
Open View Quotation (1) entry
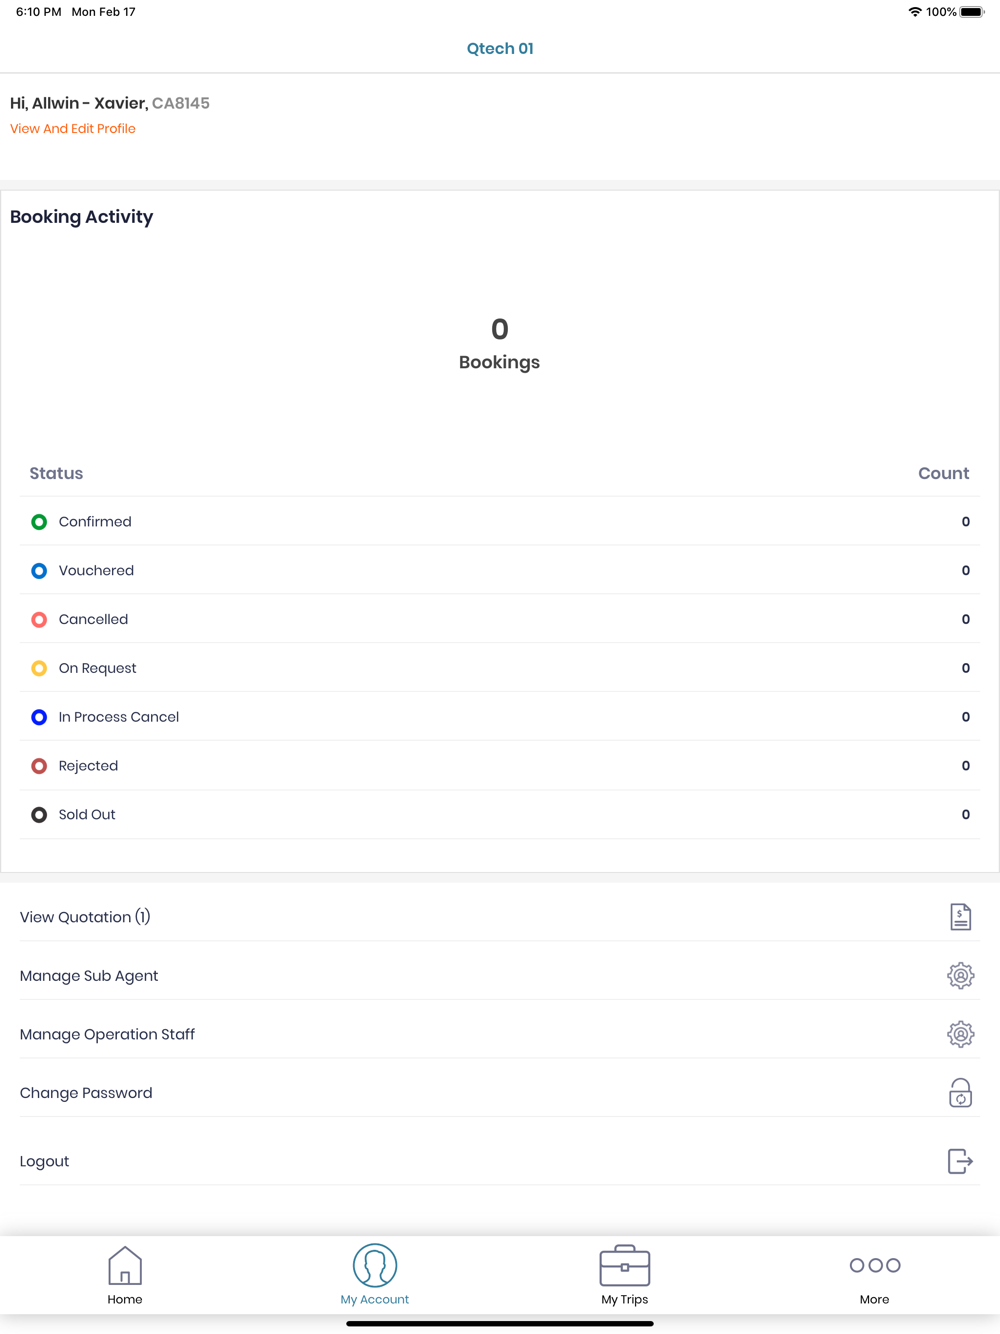coord(85,917)
